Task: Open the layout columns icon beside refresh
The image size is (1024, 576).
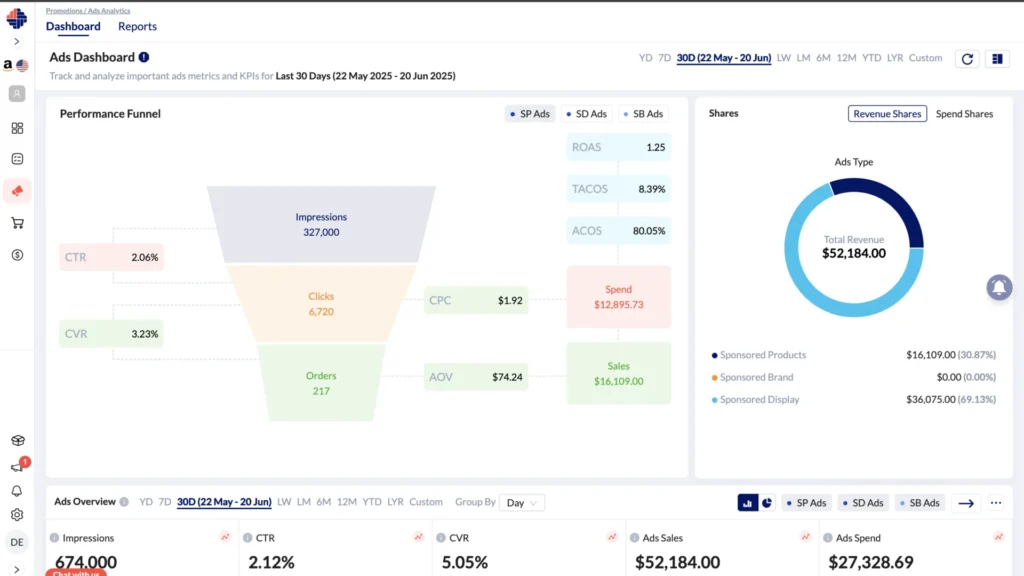Action: (x=997, y=59)
